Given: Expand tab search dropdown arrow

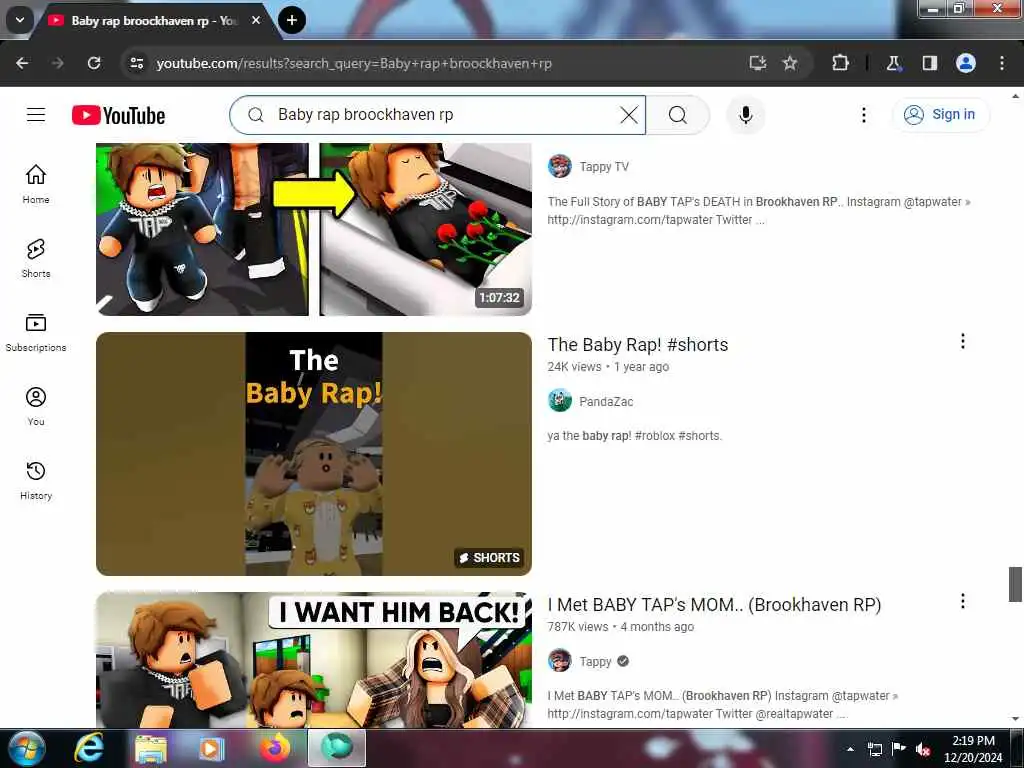Looking at the screenshot, I should tap(20, 20).
